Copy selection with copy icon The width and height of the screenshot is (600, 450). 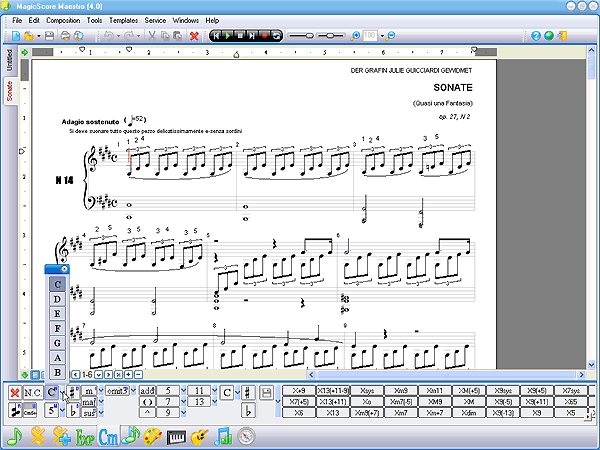[165, 36]
